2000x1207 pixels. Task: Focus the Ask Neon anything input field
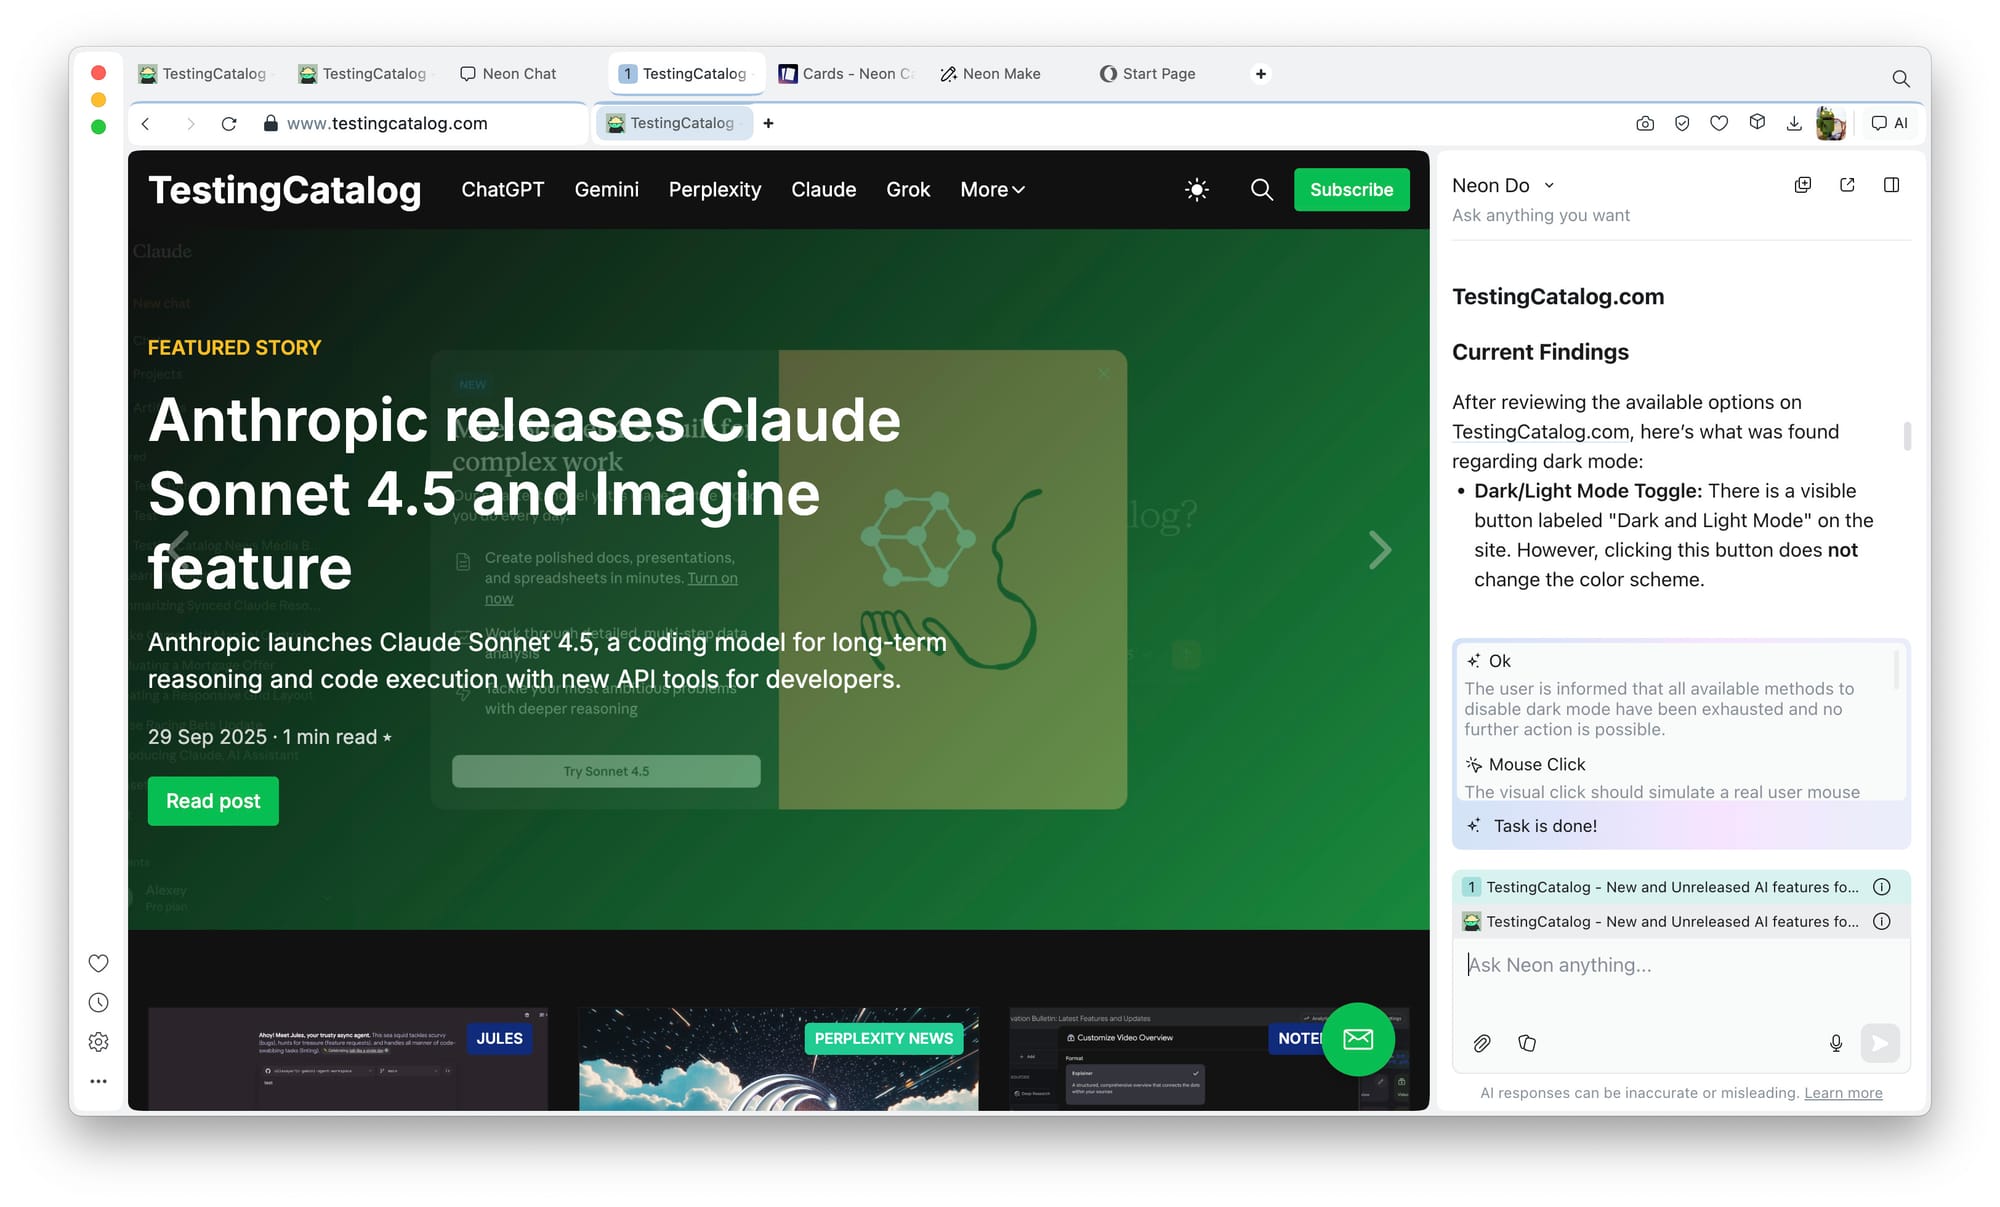[x=1680, y=965]
